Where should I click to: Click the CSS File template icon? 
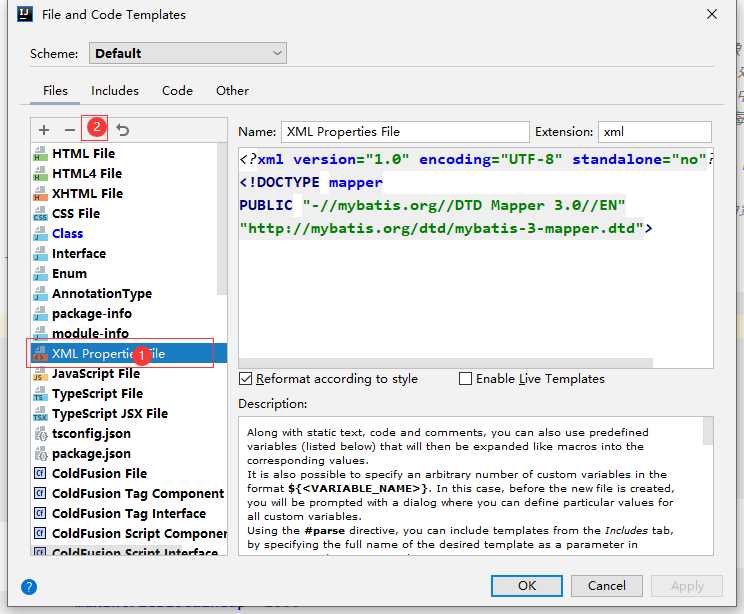click(40, 214)
